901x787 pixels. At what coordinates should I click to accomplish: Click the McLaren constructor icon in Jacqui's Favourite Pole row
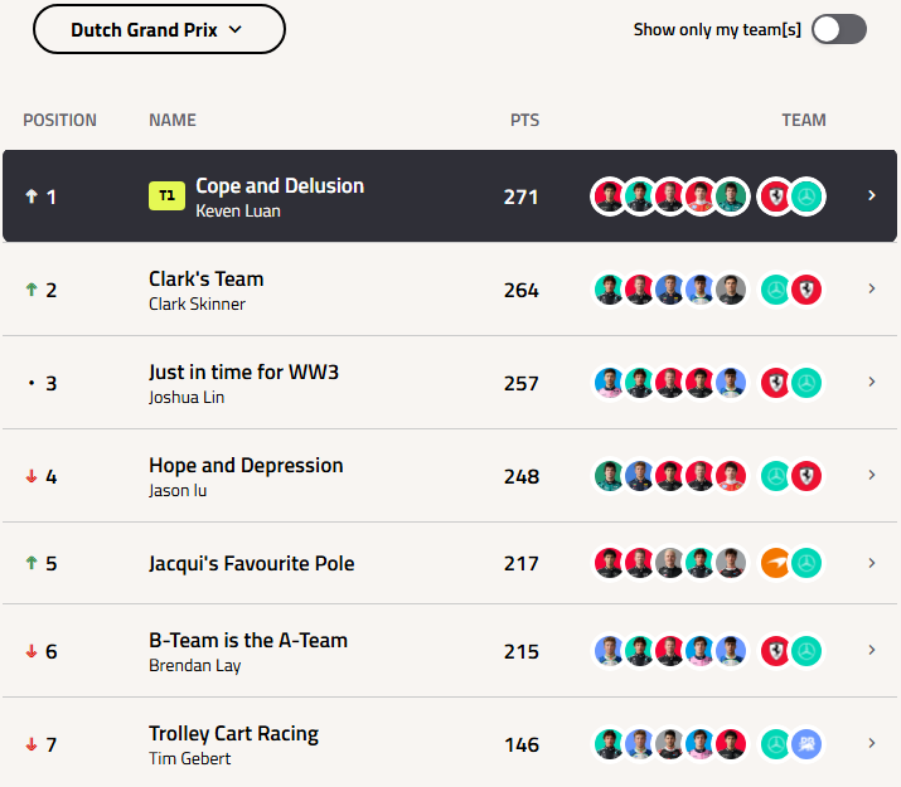tap(776, 563)
